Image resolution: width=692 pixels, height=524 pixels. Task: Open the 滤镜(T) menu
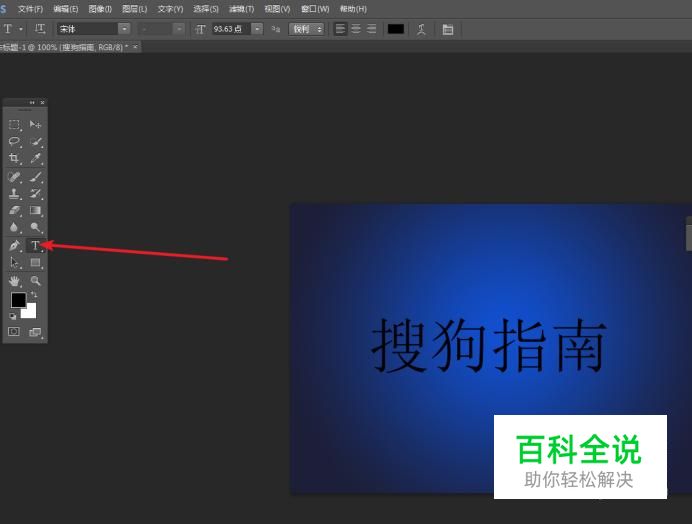point(241,9)
